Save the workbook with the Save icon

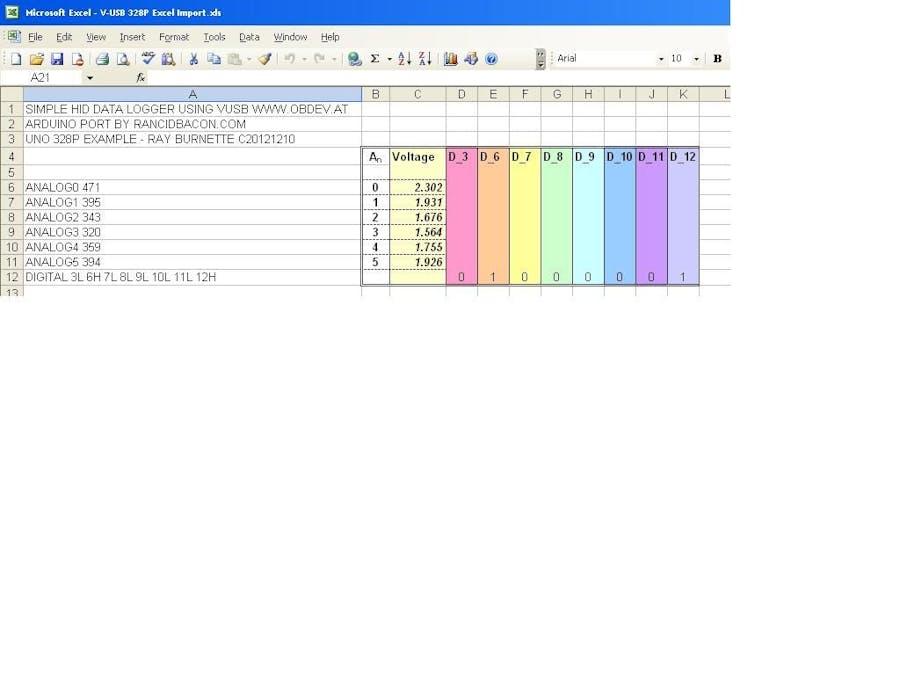click(58, 59)
